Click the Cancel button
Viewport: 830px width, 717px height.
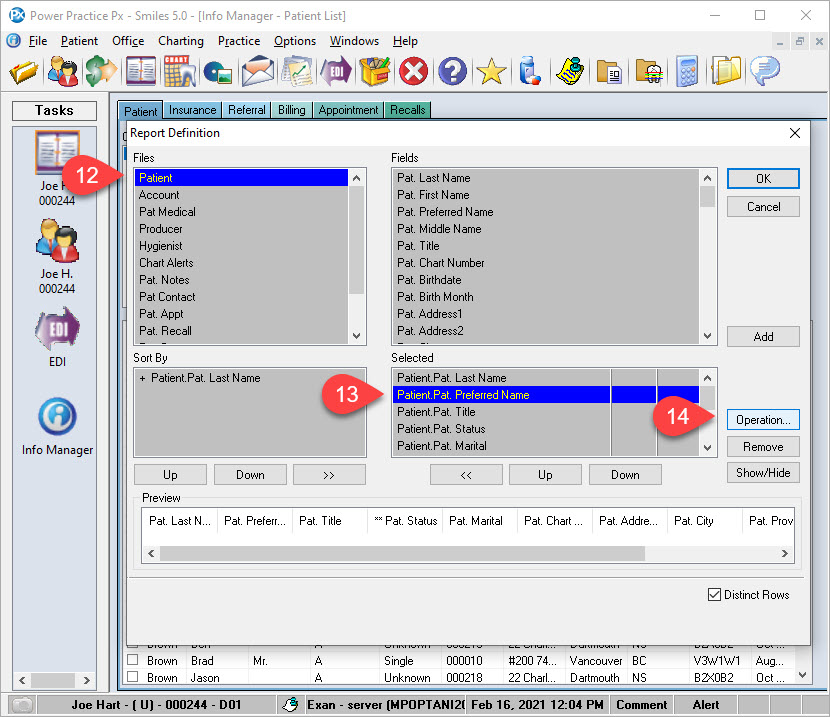click(763, 207)
